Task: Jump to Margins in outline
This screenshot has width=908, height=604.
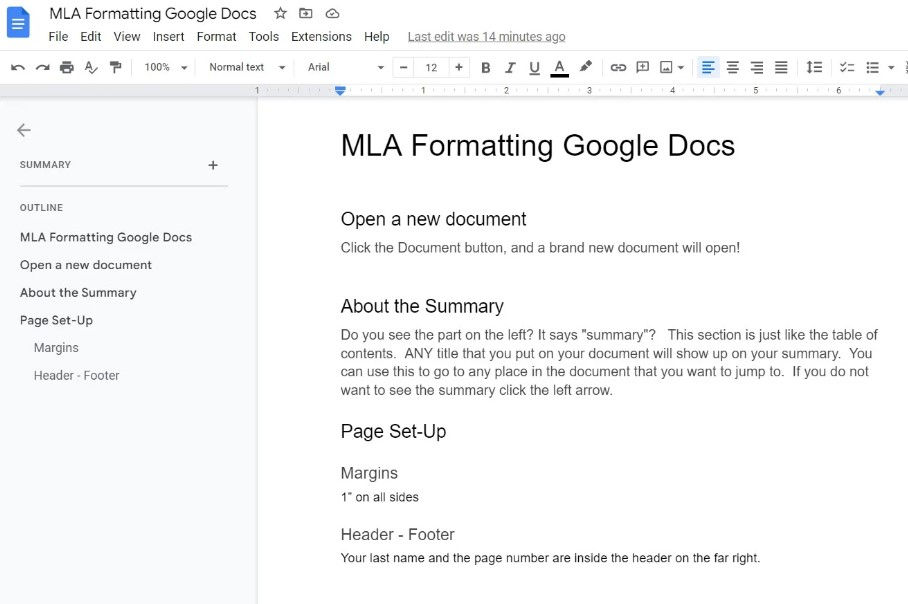Action: pos(56,347)
